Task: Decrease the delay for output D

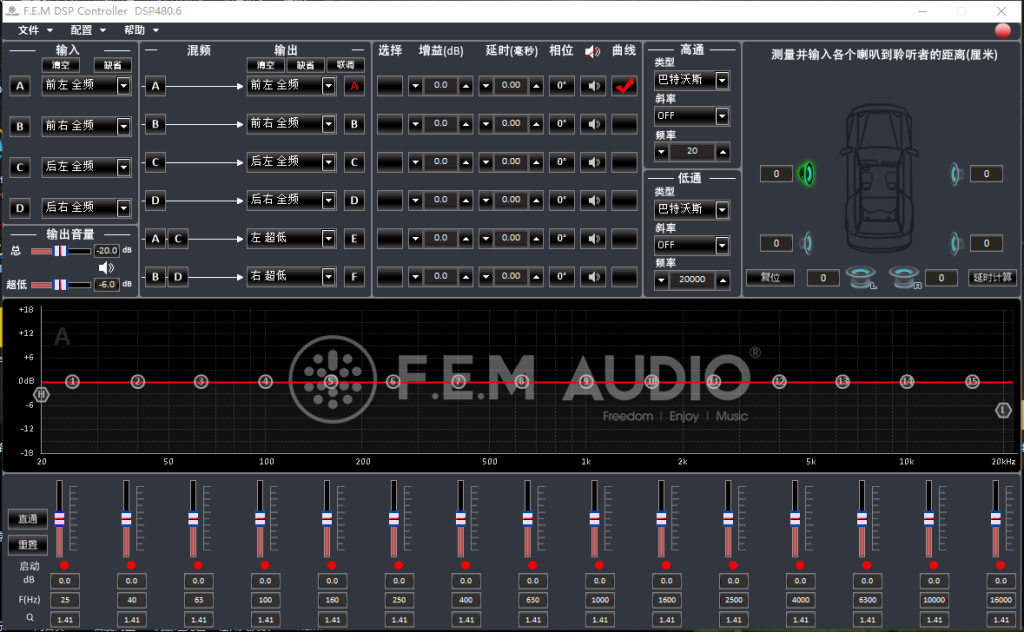Action: coord(485,200)
